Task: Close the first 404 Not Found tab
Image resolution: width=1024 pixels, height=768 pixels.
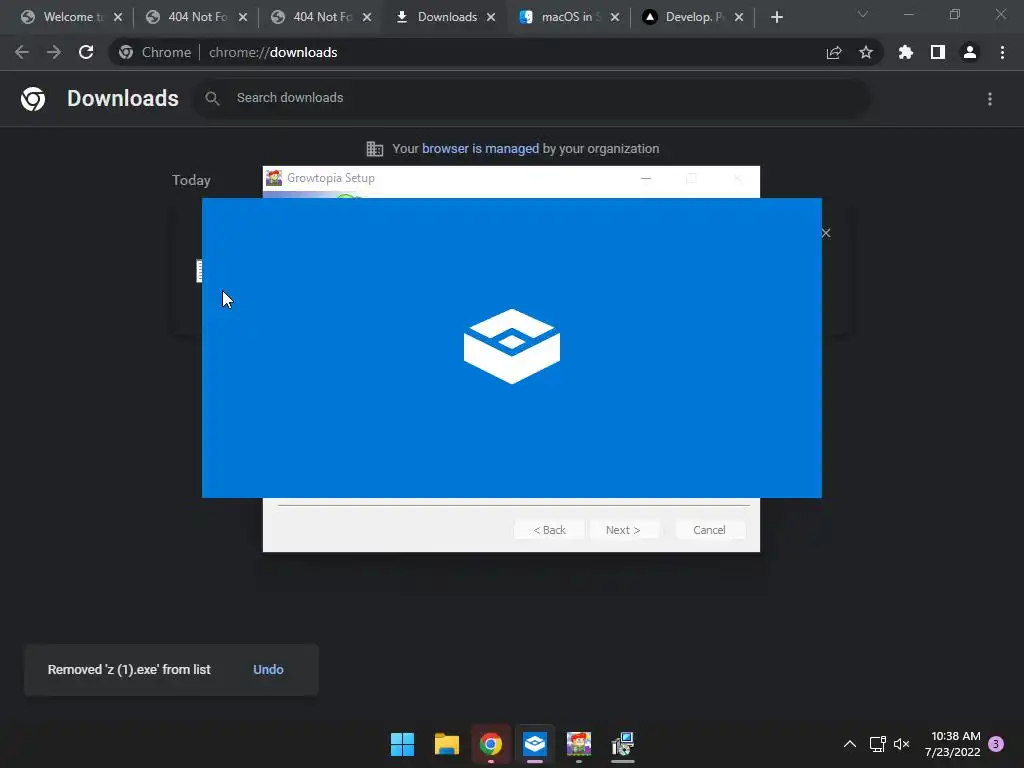Action: click(243, 18)
